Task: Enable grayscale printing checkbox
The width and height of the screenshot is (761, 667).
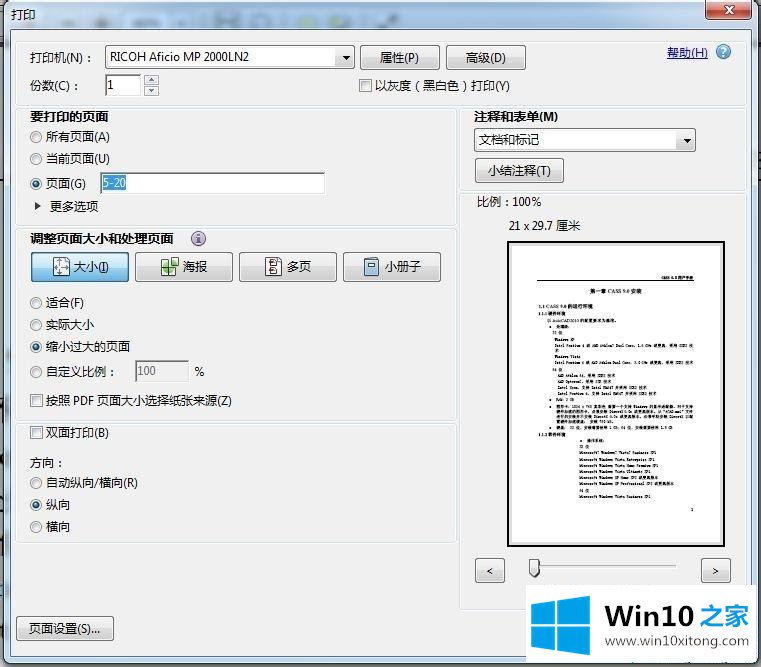Action: [x=364, y=86]
